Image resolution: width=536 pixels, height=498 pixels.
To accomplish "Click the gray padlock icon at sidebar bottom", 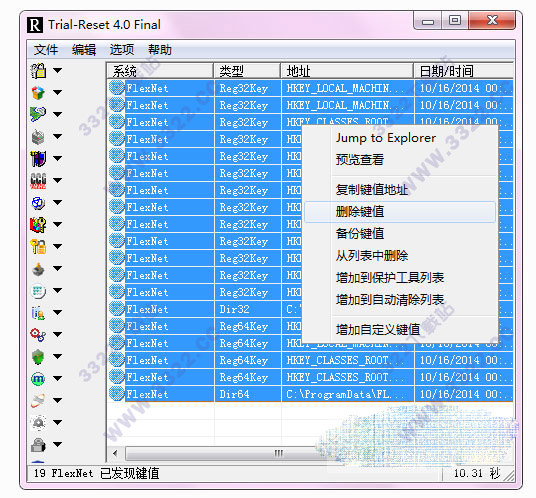I will pos(38,445).
